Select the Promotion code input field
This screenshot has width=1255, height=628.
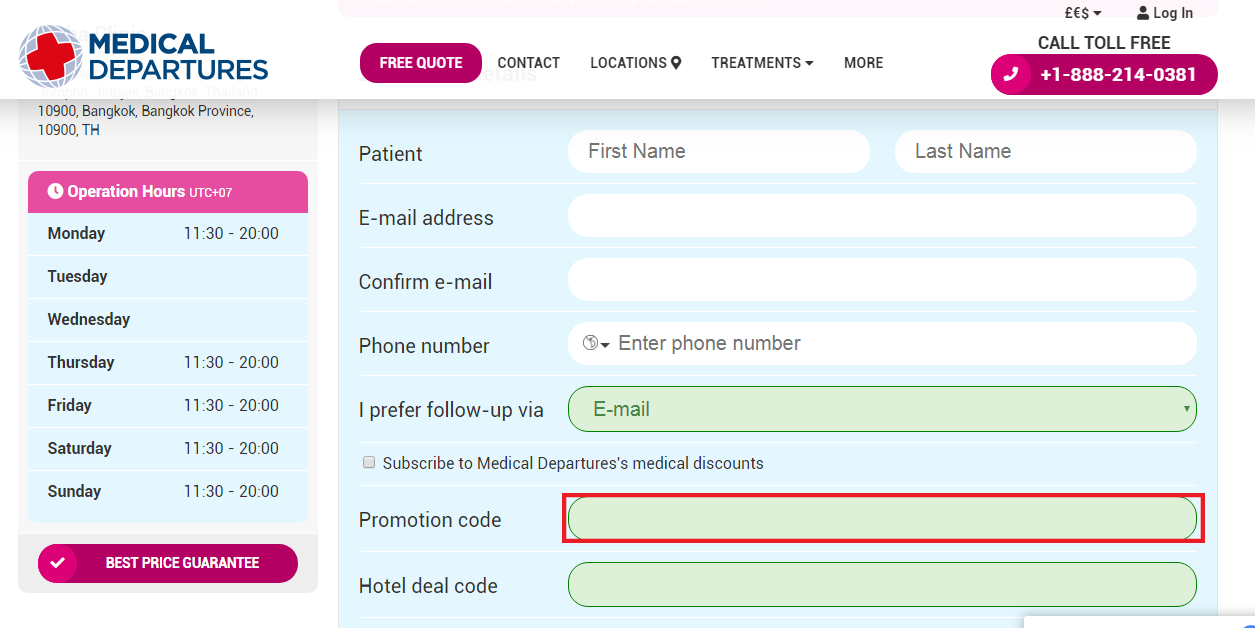pyautogui.click(x=881, y=518)
